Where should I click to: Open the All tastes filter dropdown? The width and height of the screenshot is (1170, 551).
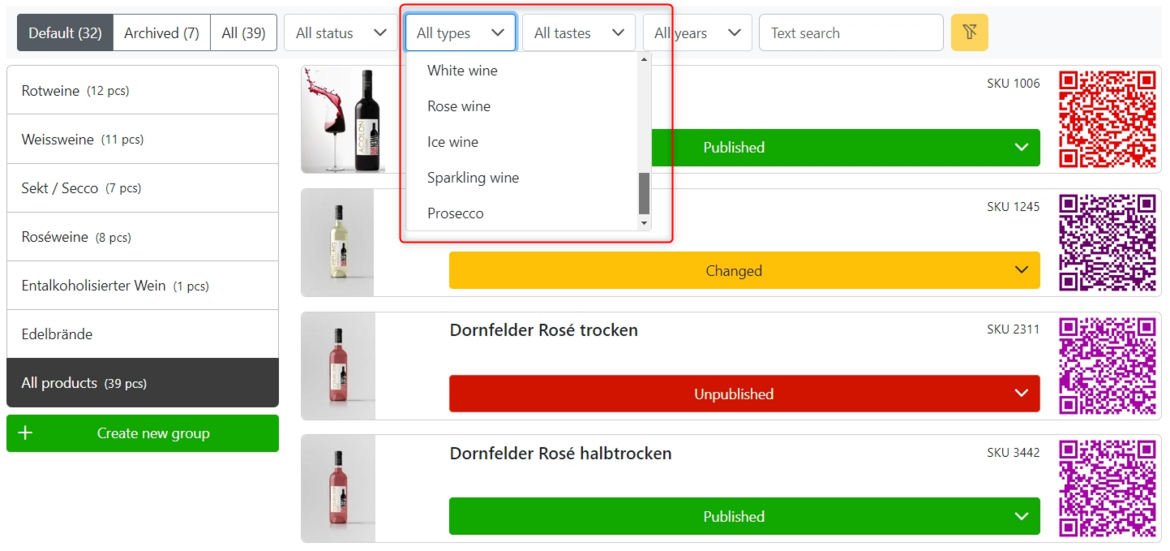[579, 33]
